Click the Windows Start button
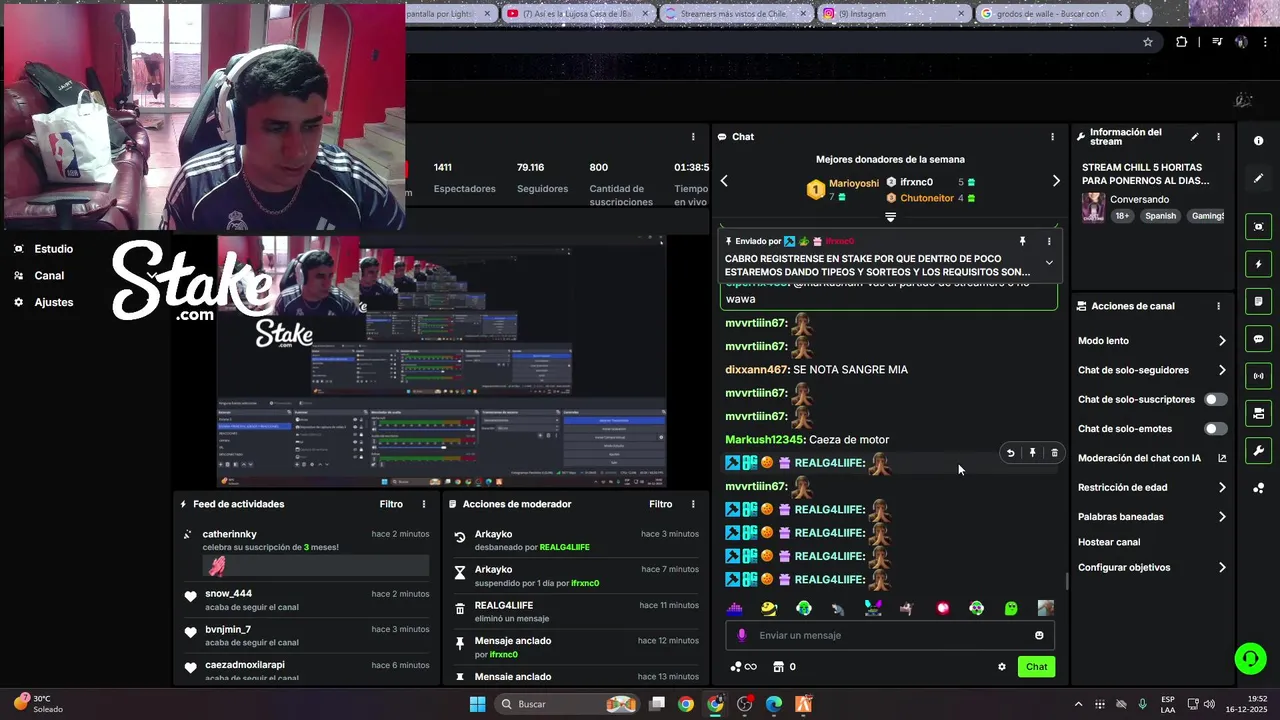The image size is (1280, 720). tap(477, 704)
